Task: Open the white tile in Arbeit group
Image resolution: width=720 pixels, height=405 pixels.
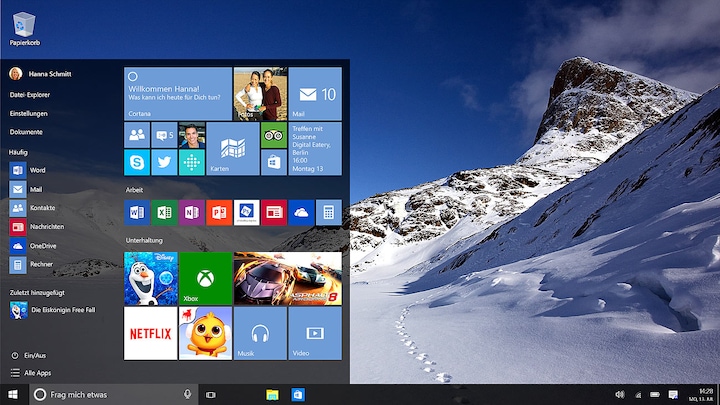Action: pos(247,212)
